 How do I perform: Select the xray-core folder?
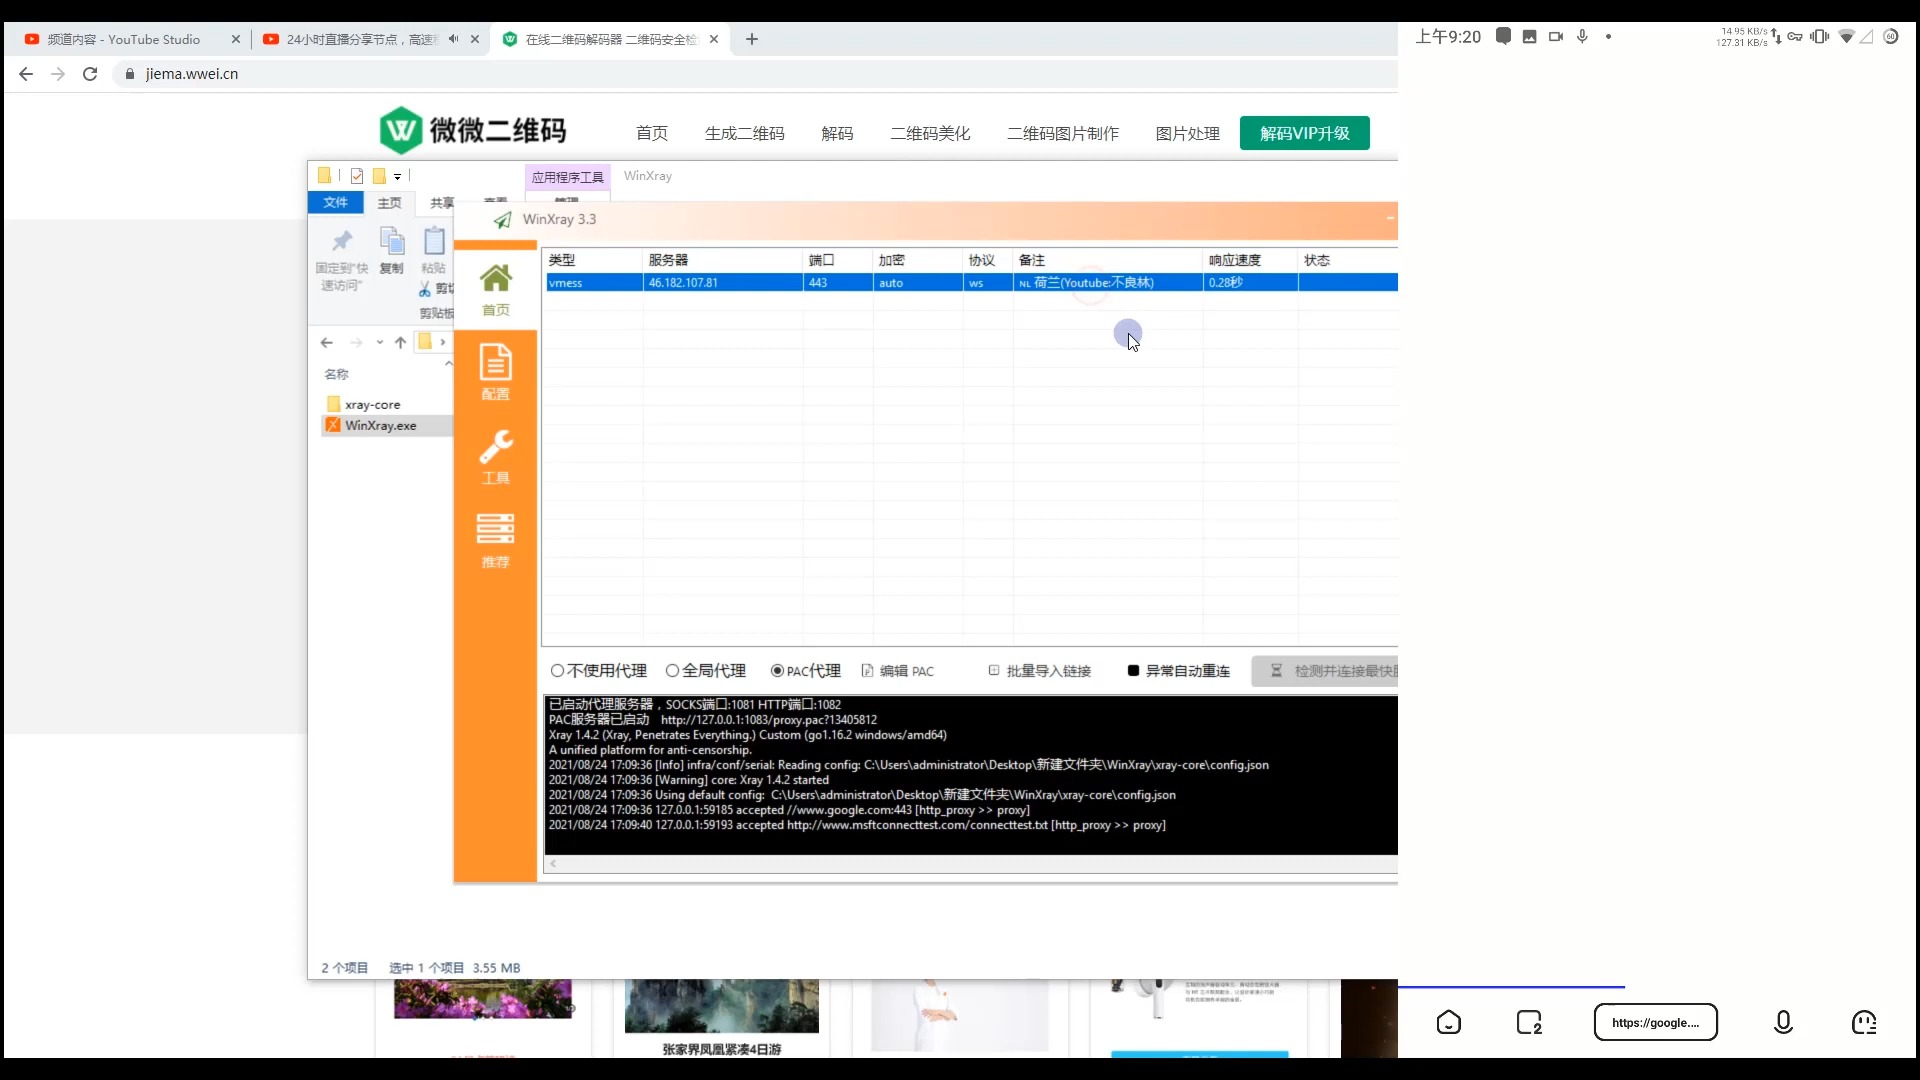[372, 405]
